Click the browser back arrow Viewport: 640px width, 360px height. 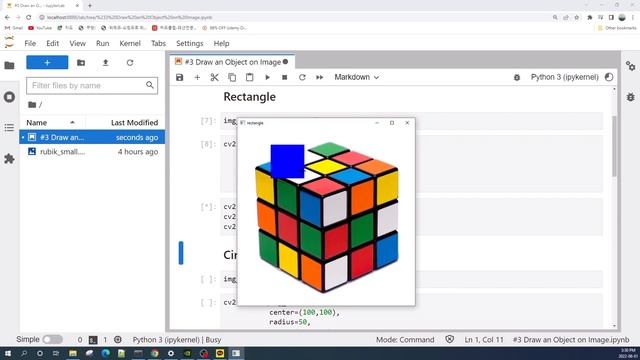click(x=7, y=18)
